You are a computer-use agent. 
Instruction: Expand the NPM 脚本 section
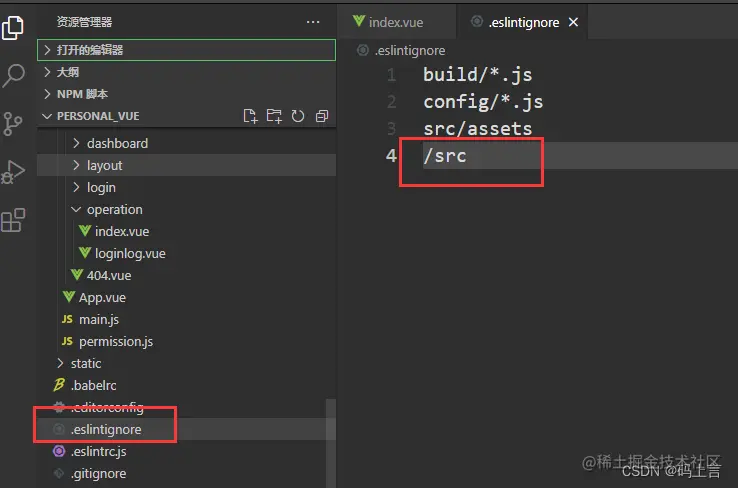tap(186, 94)
